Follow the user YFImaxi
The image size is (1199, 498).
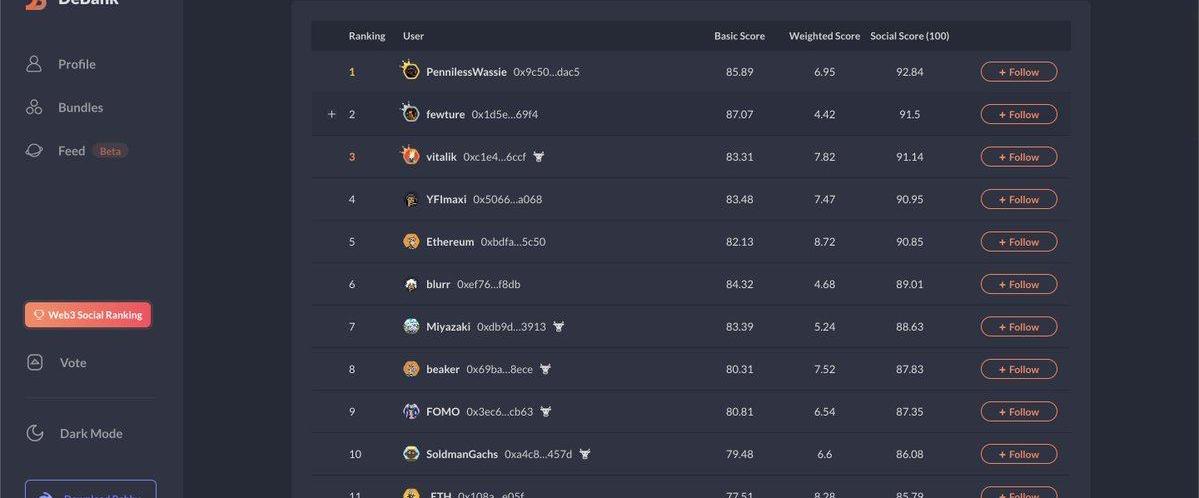point(1018,199)
